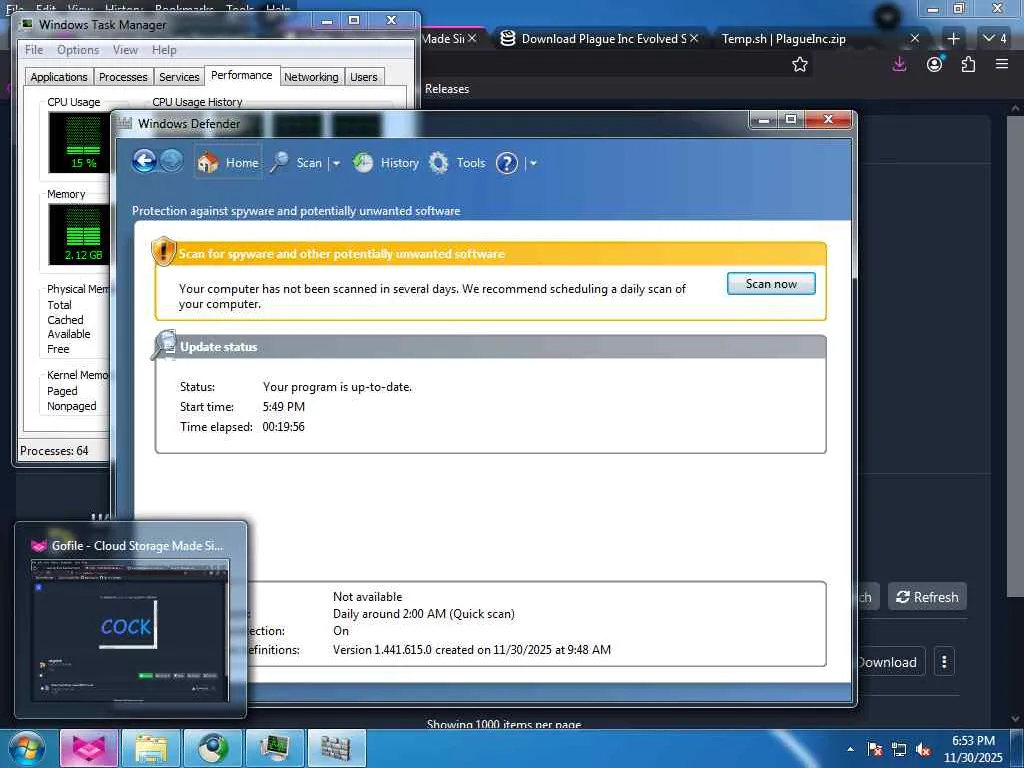Screen dimensions: 1024x768
Task: Click the bookmark star icon in browser
Action: click(799, 64)
